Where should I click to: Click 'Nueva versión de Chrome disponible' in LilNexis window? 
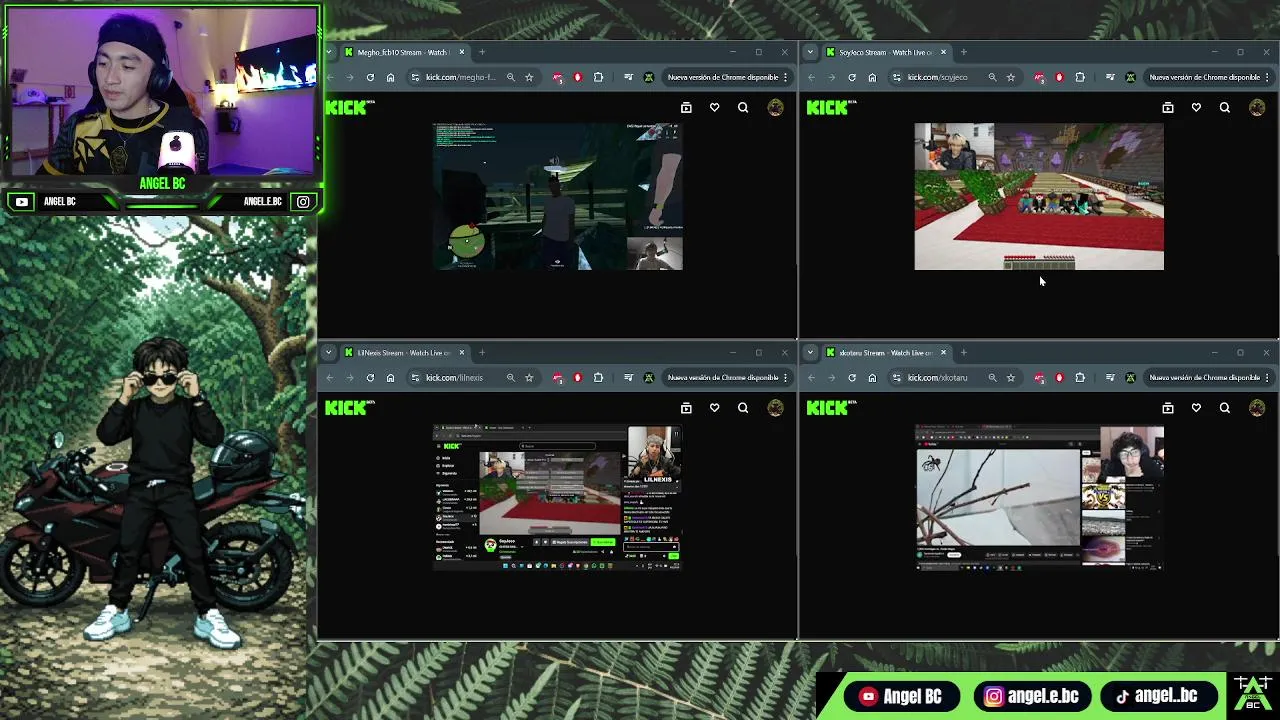tap(723, 377)
